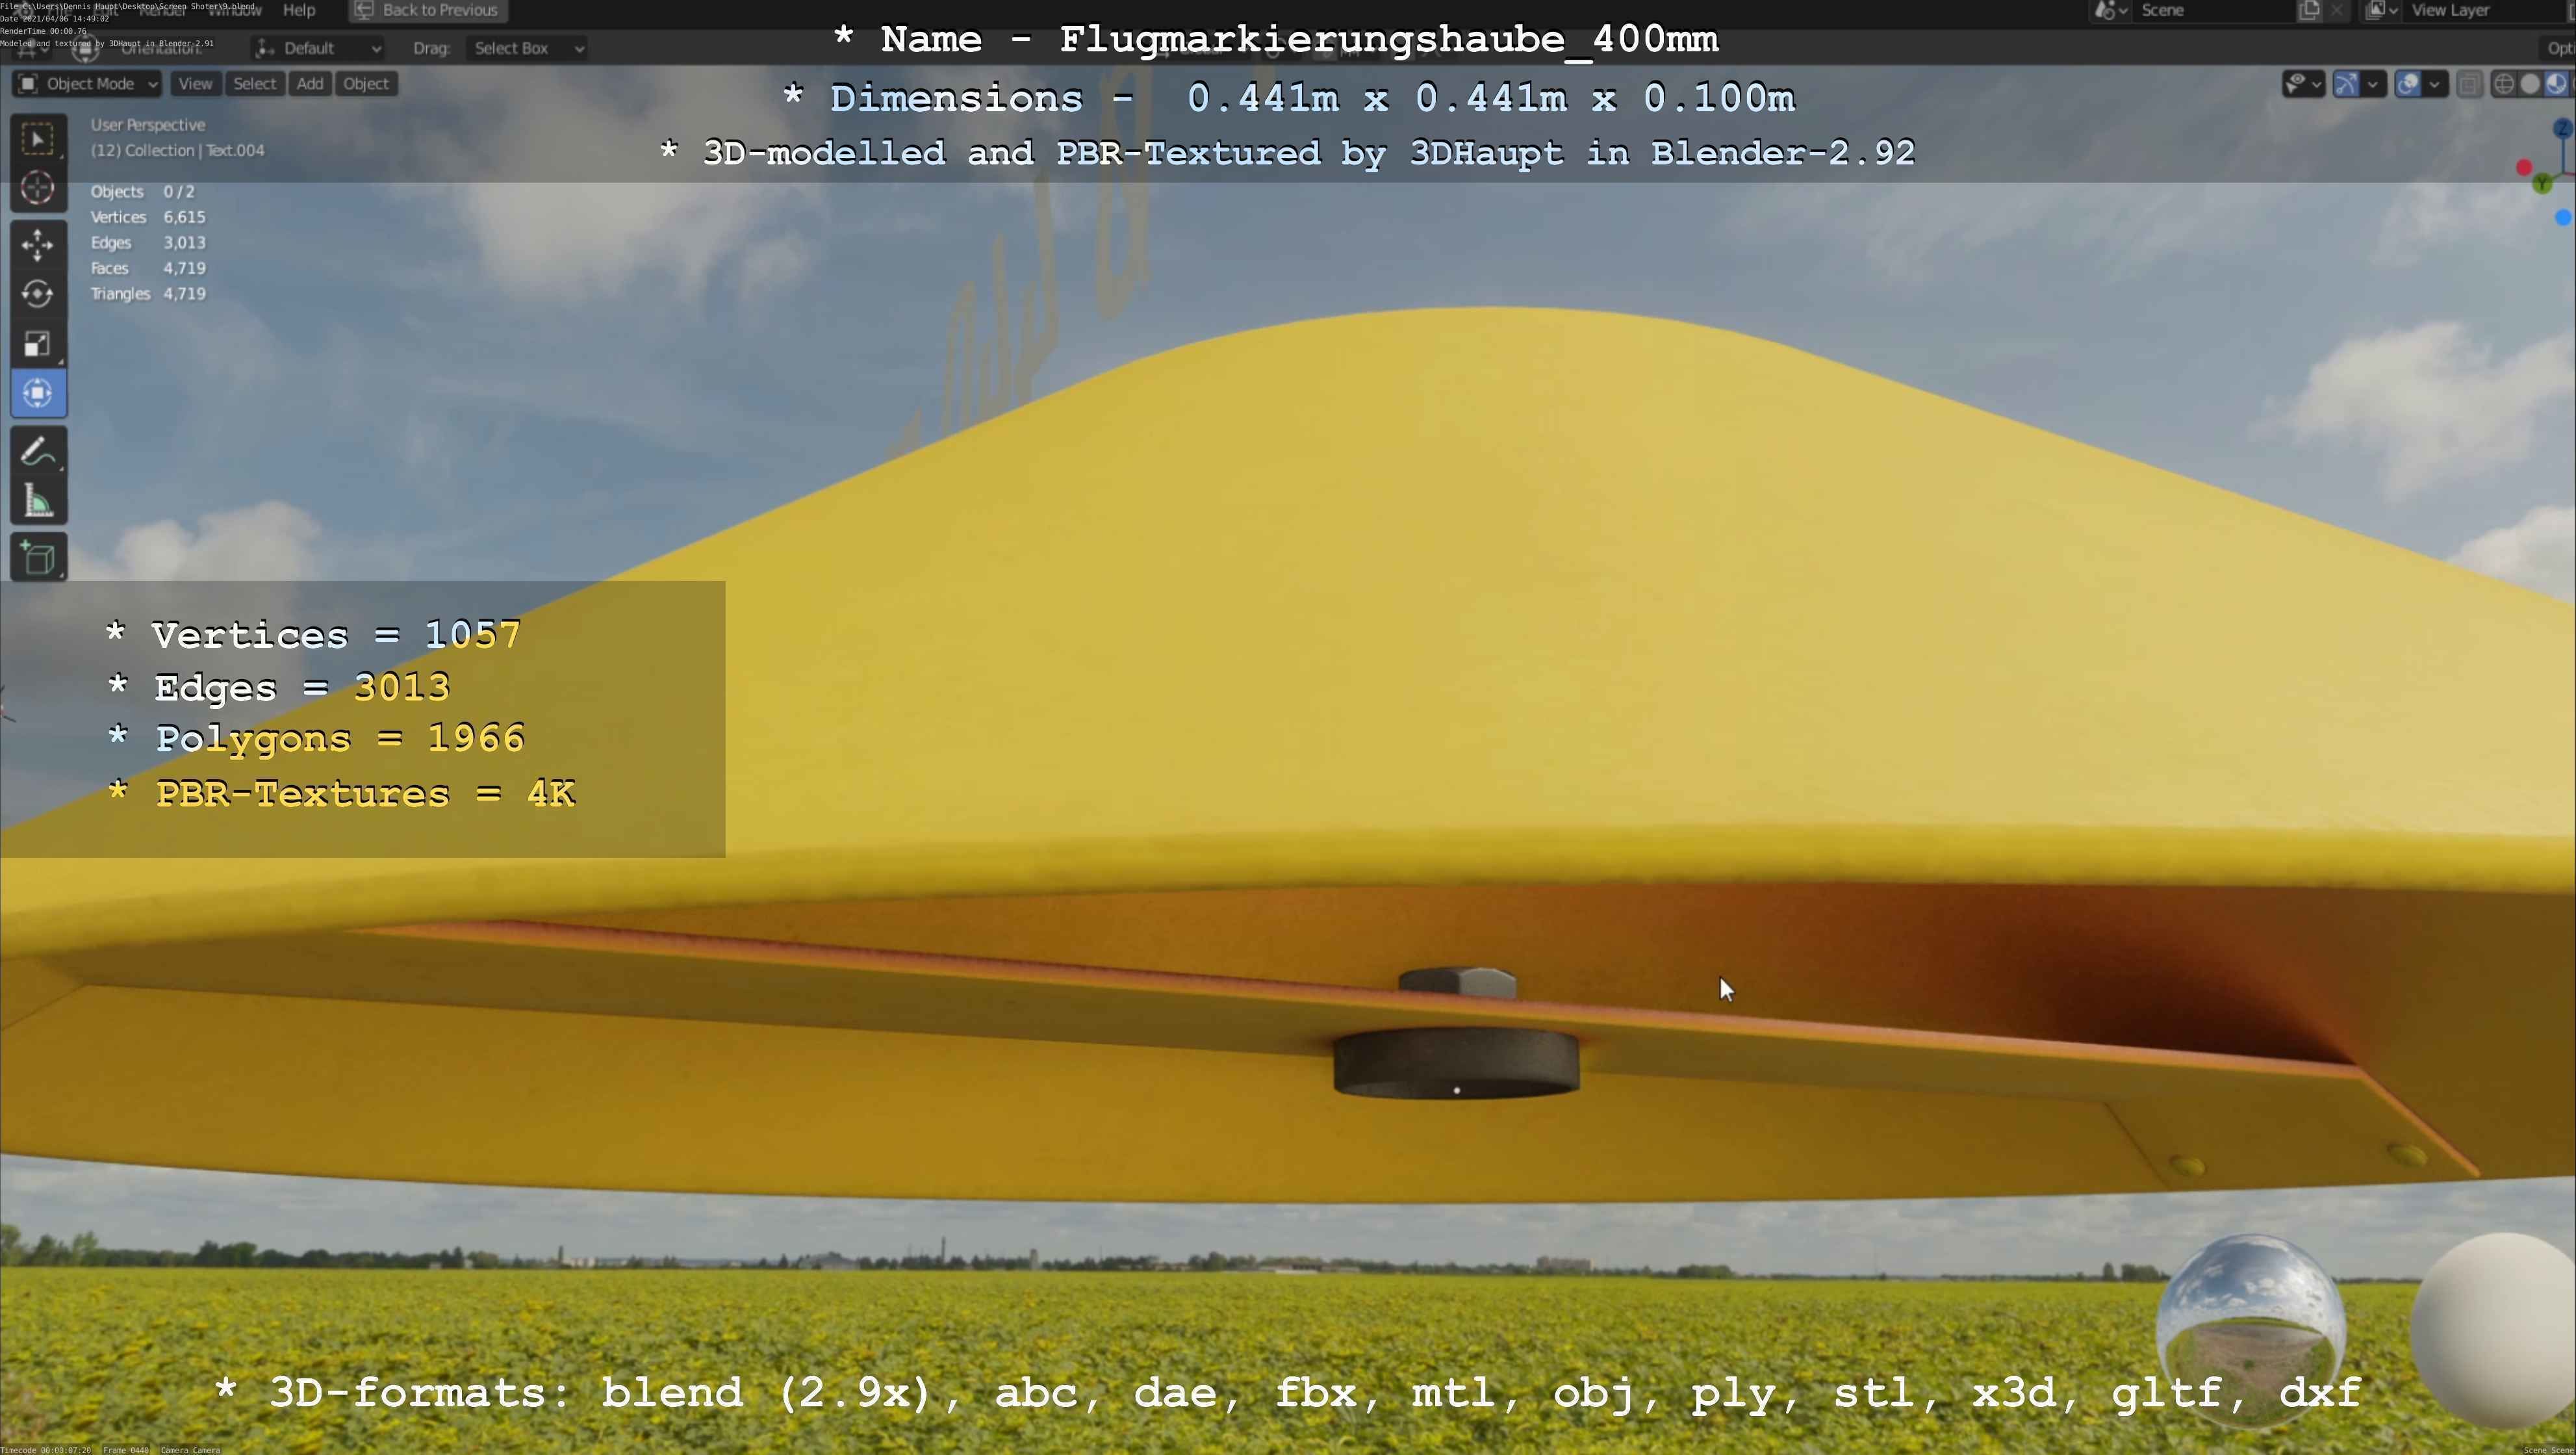The height and width of the screenshot is (1455, 2576).
Task: Click the remove scene X icon
Action: [x=2336, y=10]
